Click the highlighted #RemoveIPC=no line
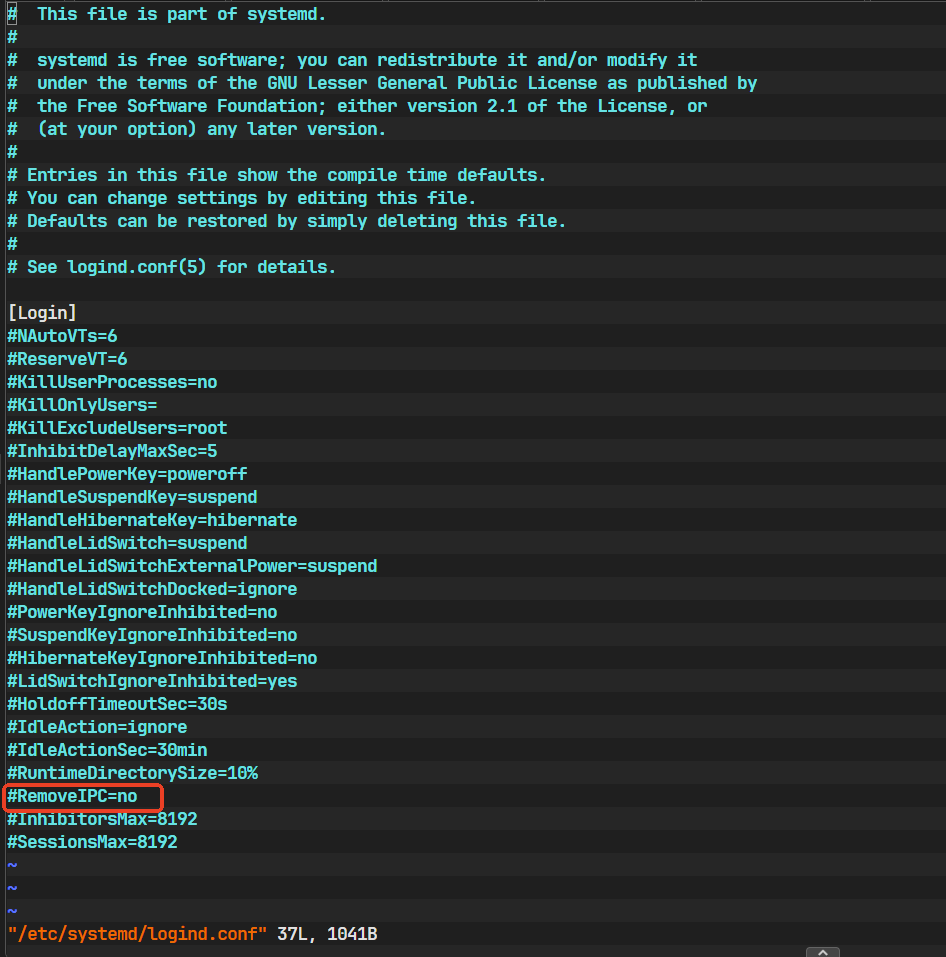The width and height of the screenshot is (946, 957). click(72, 797)
